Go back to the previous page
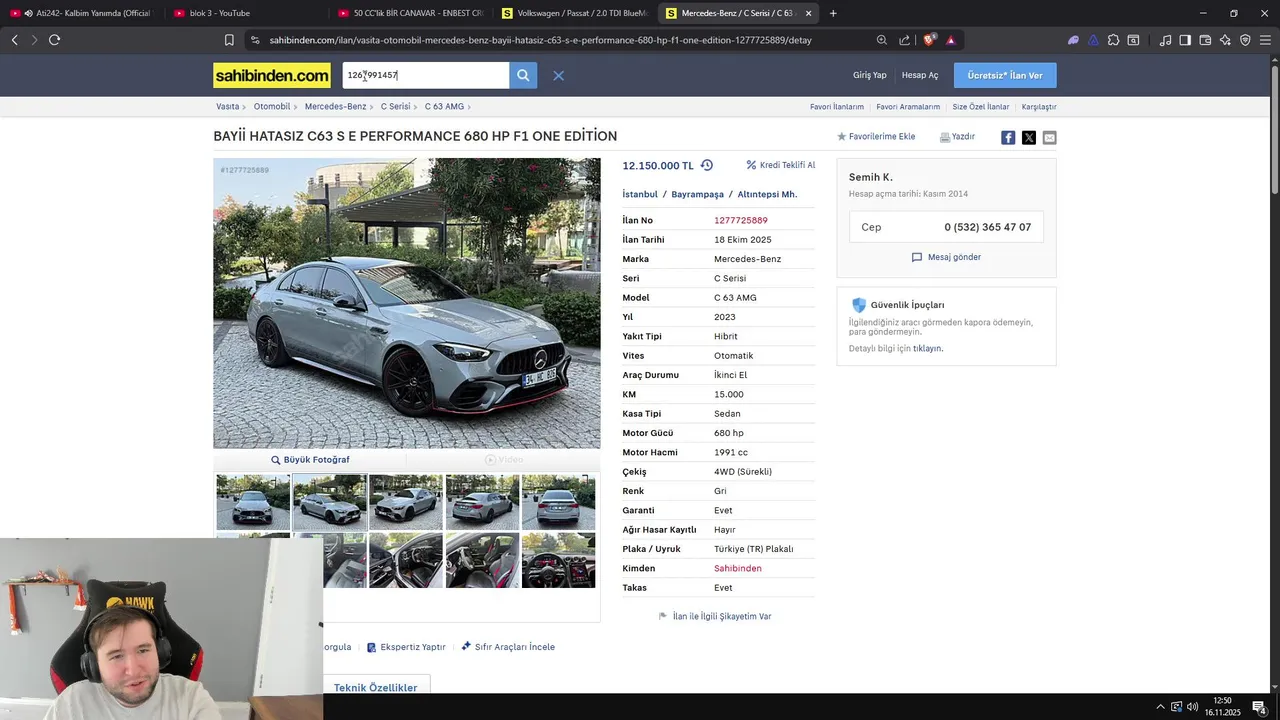1280x720 pixels. tap(14, 40)
